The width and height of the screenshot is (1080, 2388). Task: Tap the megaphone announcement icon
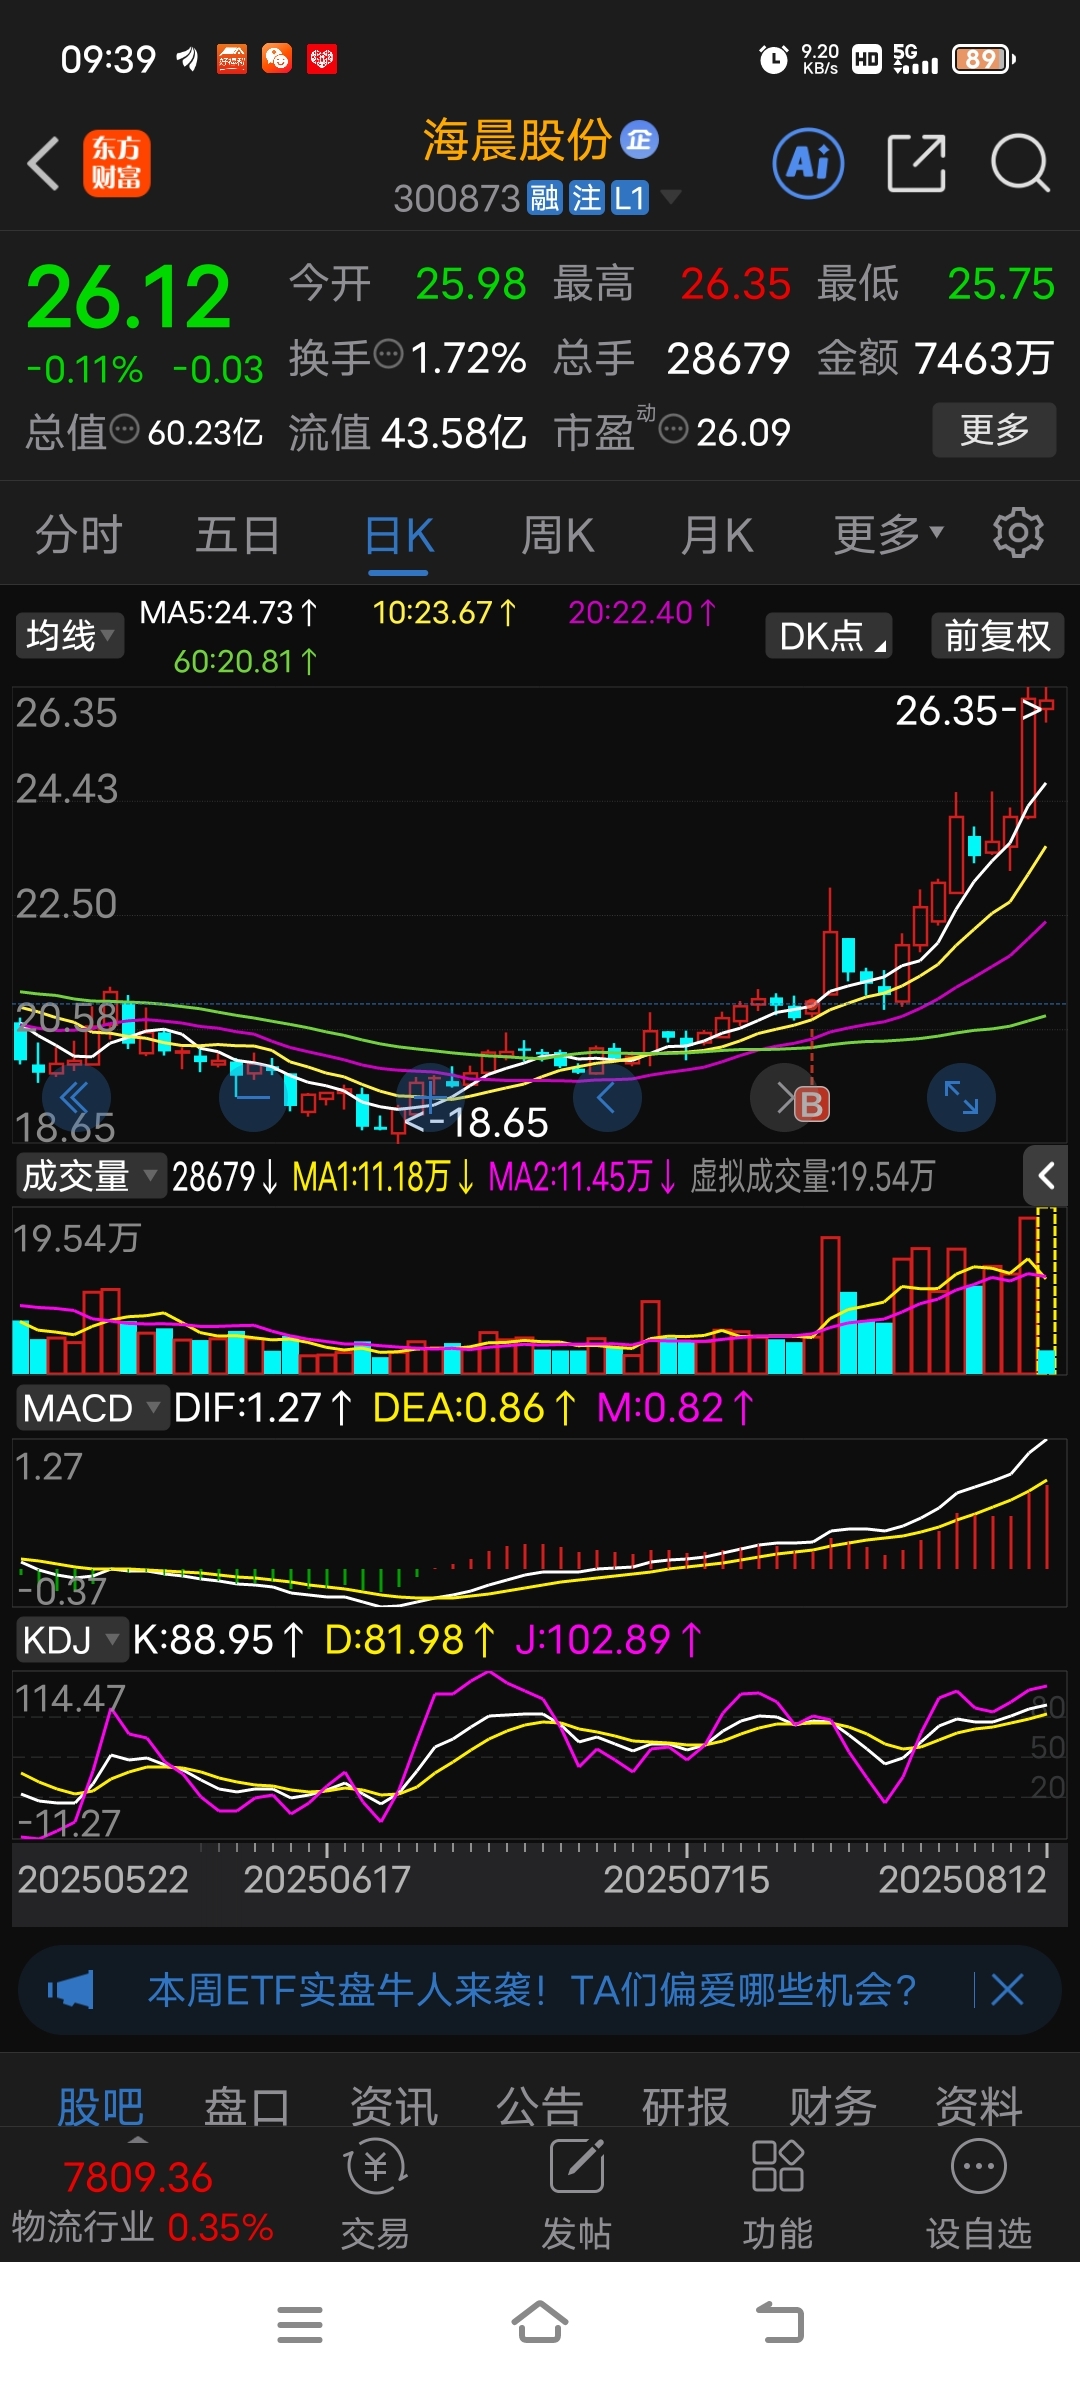pos(72,1990)
